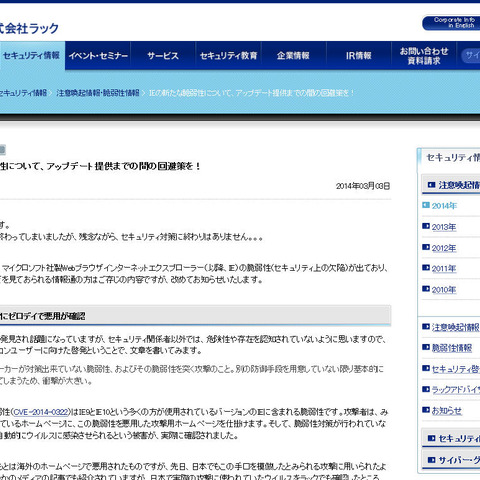
Task: Click the bullet icon beside 2011年
Action: pyautogui.click(x=426, y=268)
